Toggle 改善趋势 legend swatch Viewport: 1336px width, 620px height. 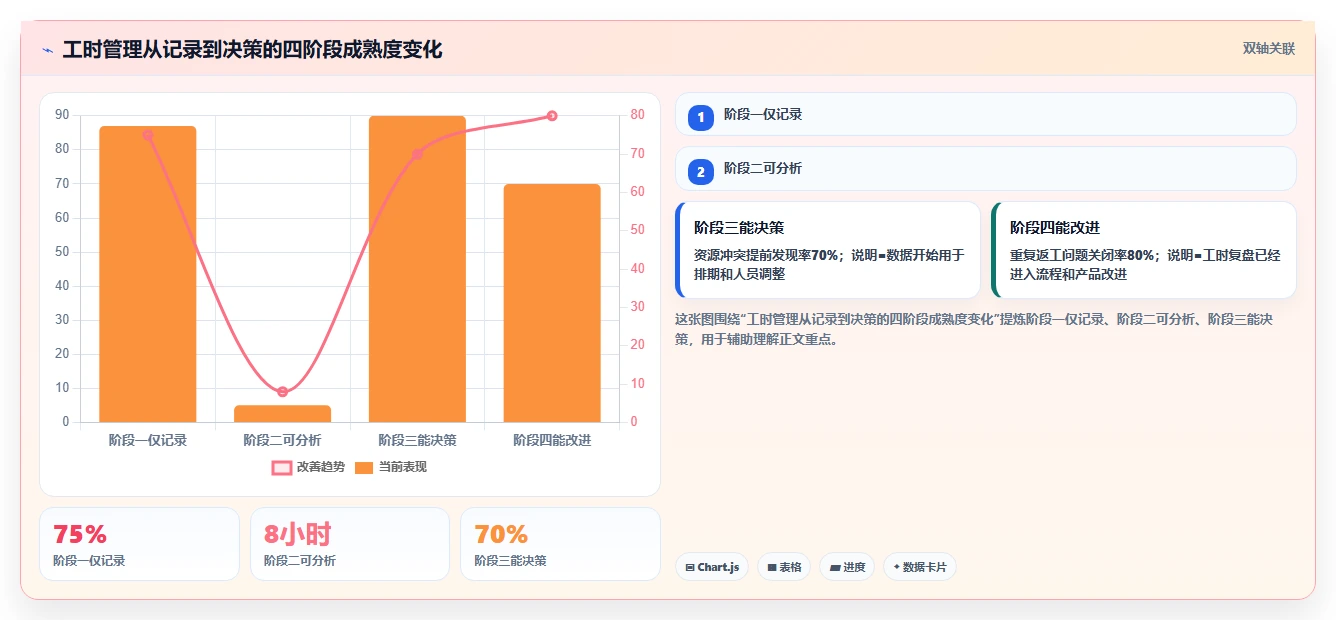pos(282,467)
